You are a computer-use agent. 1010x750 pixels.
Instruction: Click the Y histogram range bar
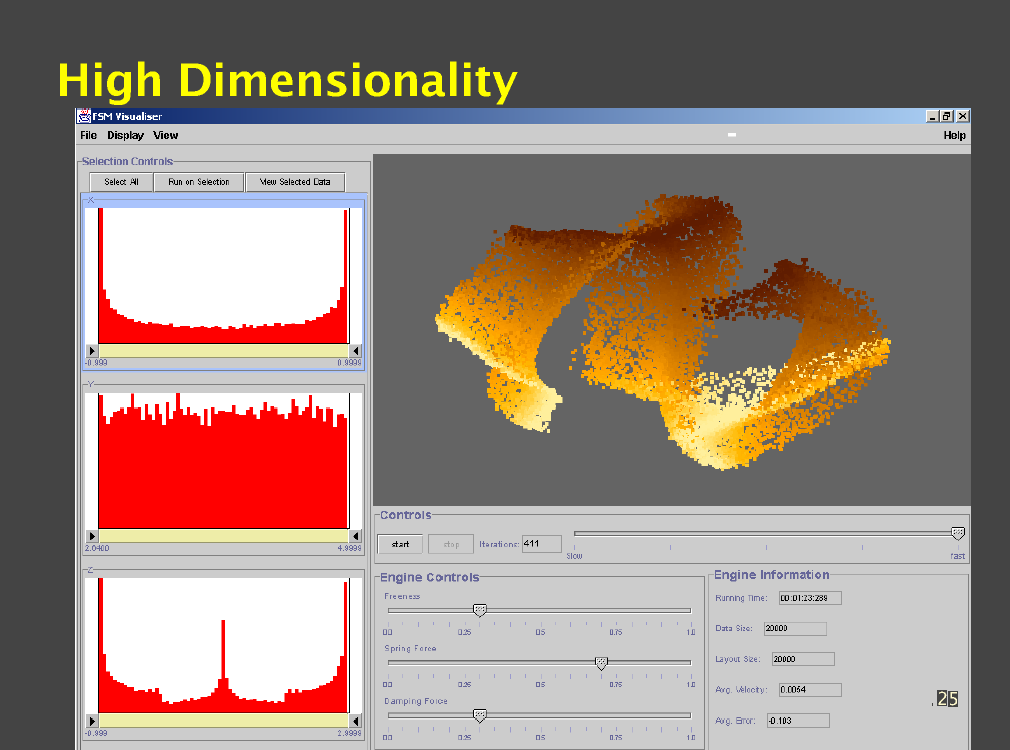(x=224, y=536)
